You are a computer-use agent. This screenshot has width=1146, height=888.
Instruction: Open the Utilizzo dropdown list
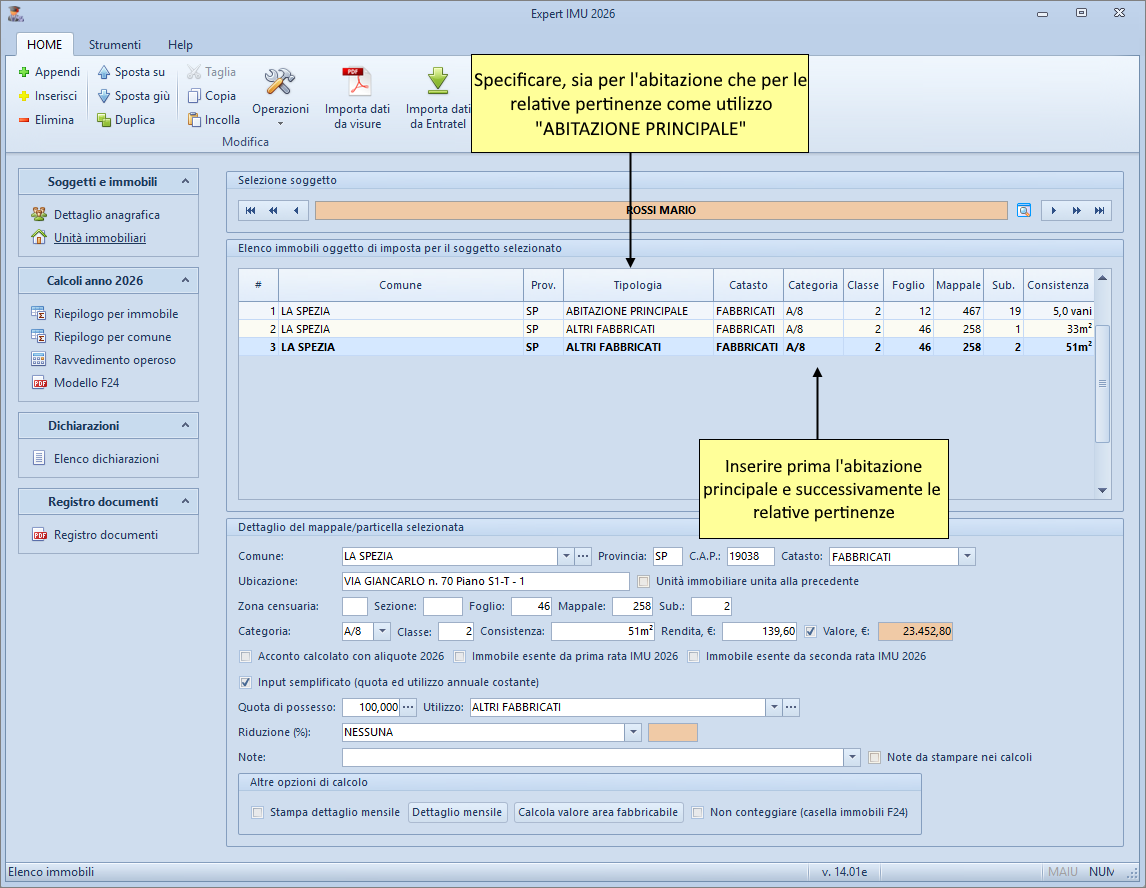point(773,707)
